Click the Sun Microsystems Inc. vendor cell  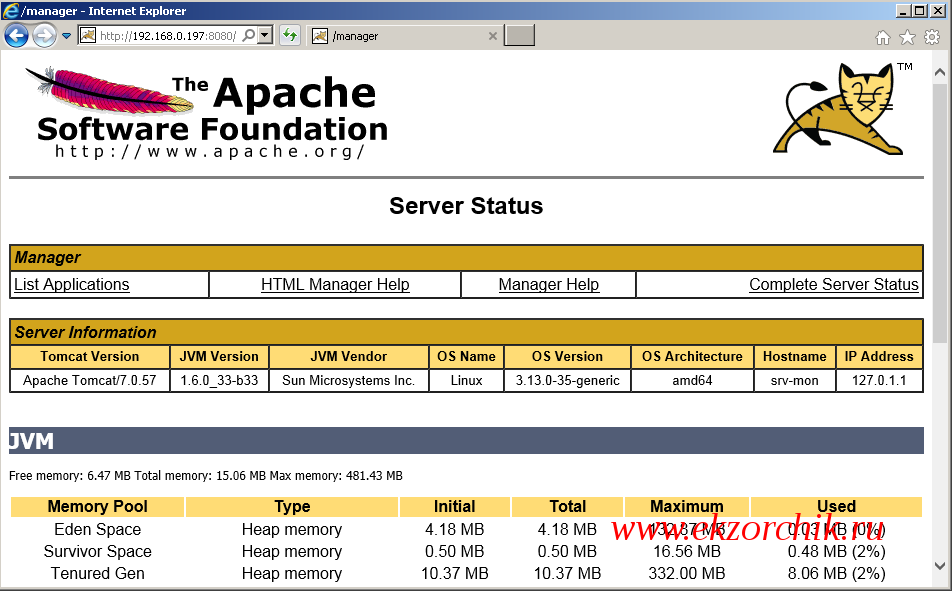coord(348,380)
